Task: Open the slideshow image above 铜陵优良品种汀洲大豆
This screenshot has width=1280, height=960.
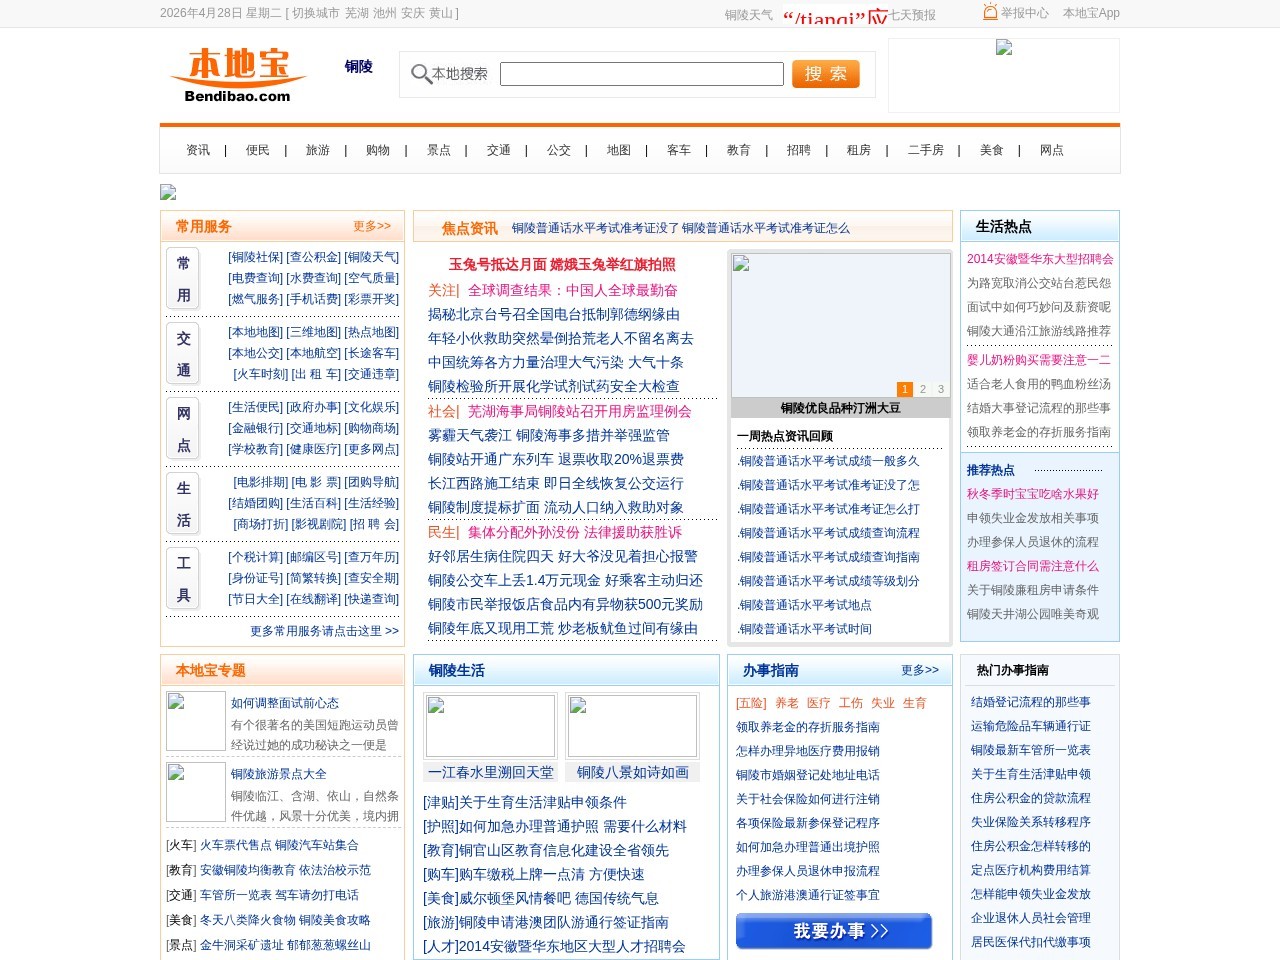Action: pos(840,326)
